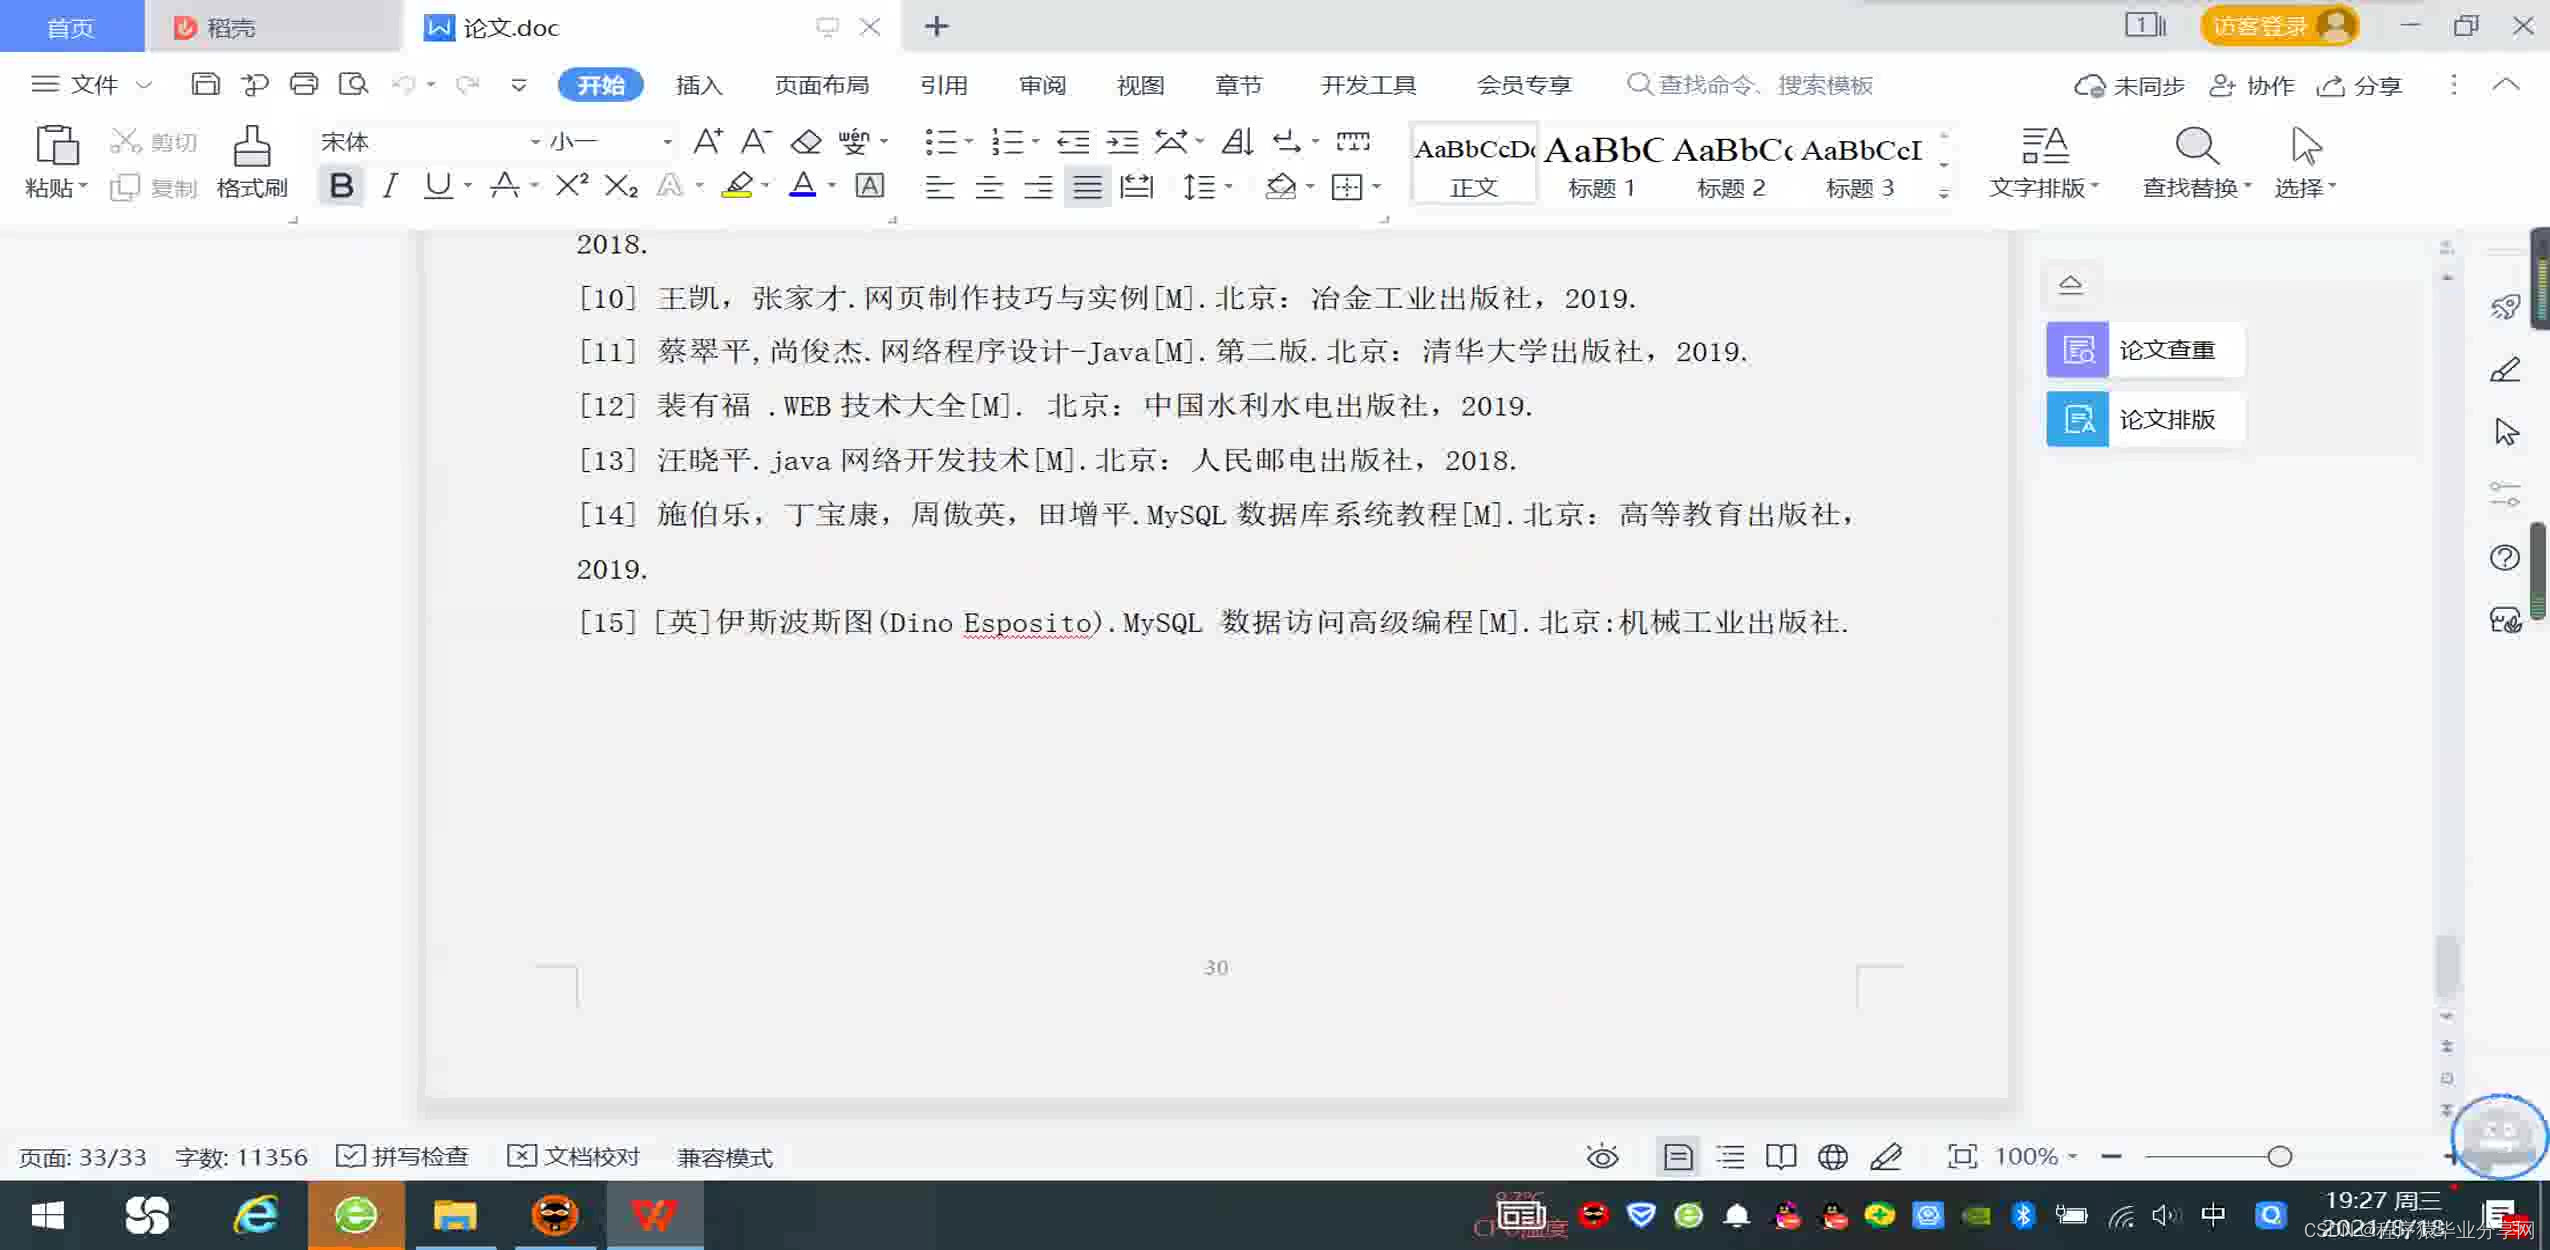Click the justify alignment icon
The image size is (2550, 1250).
(x=1087, y=187)
